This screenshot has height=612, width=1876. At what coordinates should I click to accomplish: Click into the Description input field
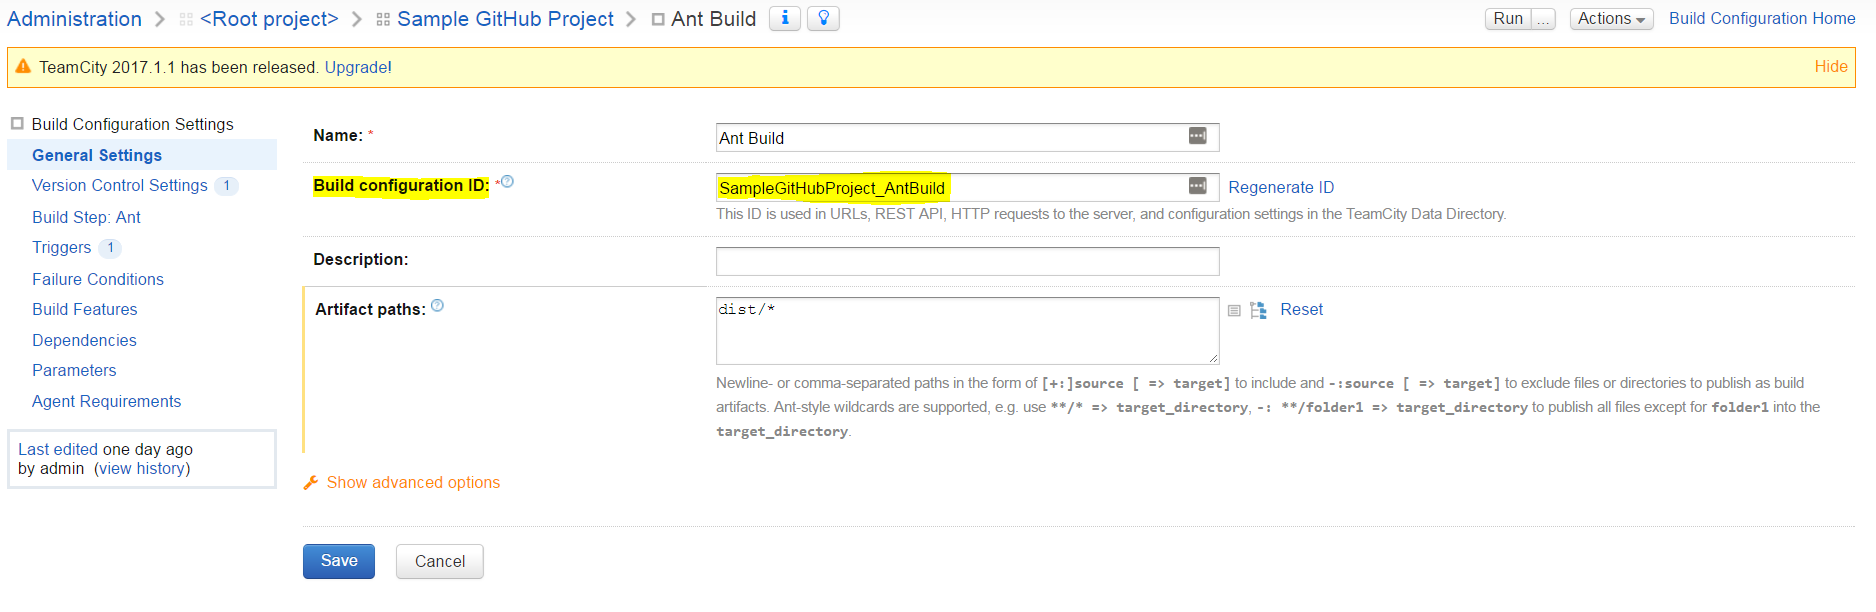tap(966, 261)
